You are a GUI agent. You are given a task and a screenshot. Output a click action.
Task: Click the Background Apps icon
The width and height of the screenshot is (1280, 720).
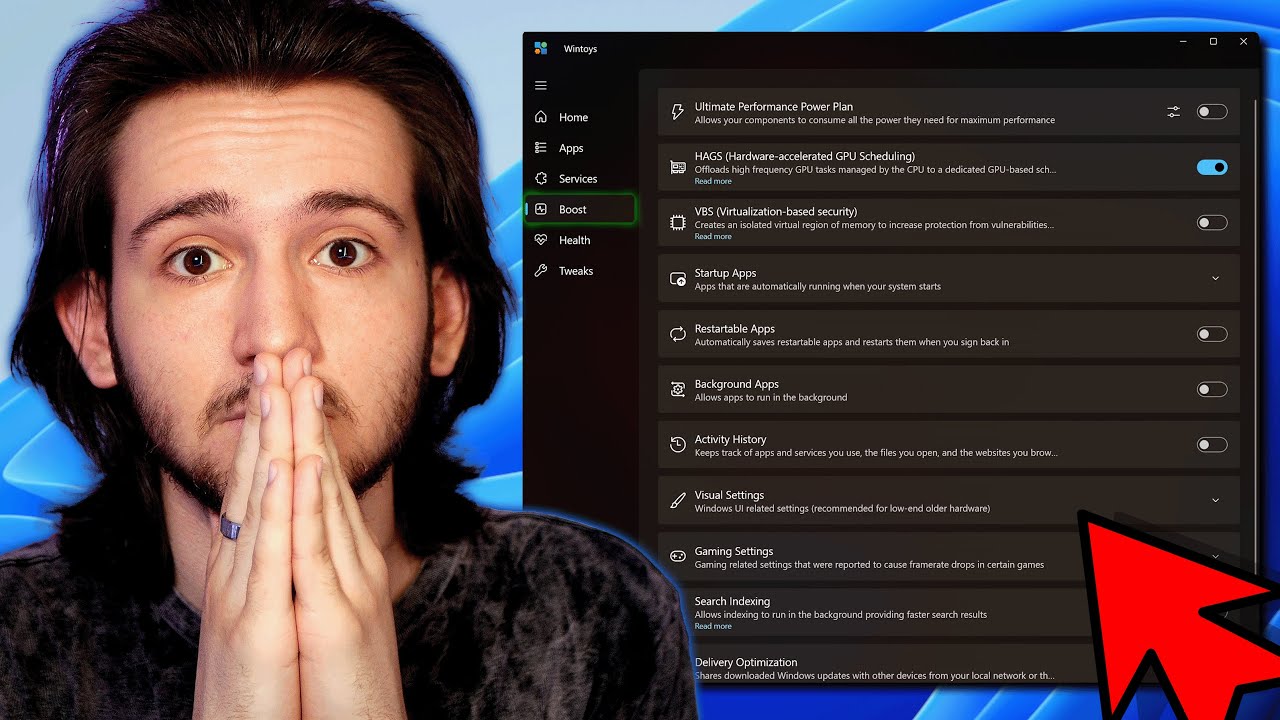pos(677,390)
